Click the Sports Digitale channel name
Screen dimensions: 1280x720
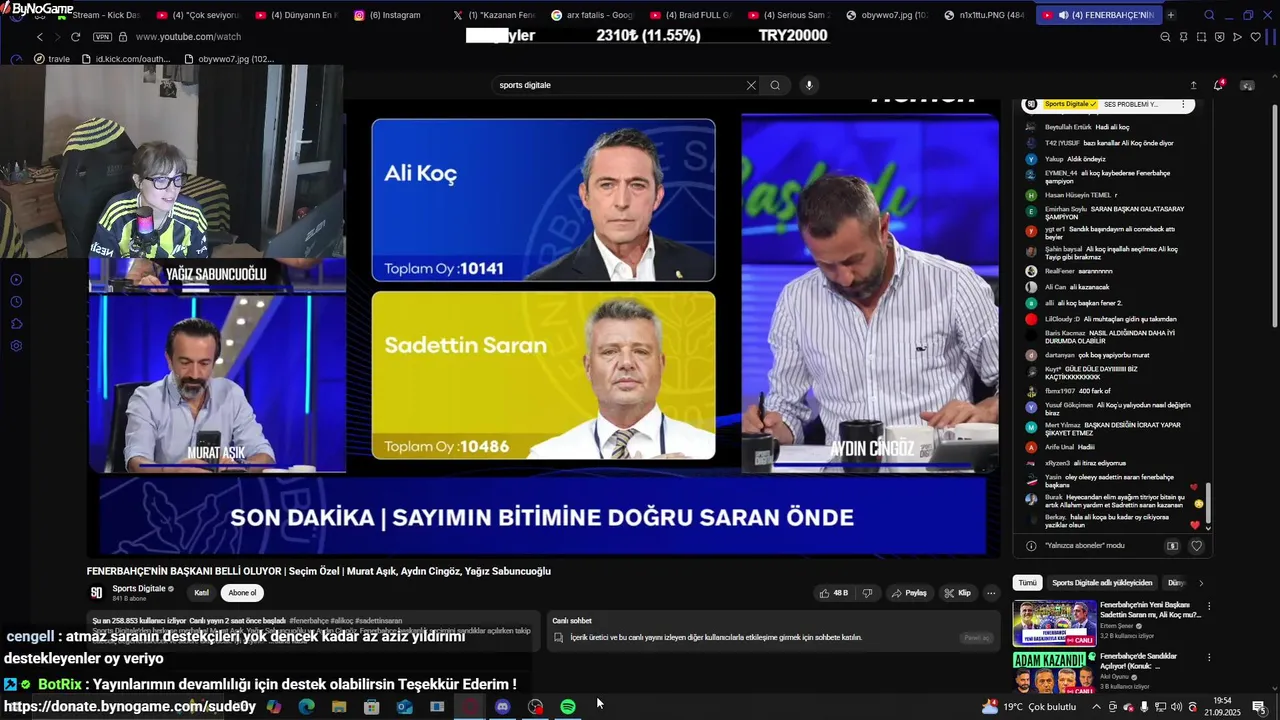click(139, 589)
